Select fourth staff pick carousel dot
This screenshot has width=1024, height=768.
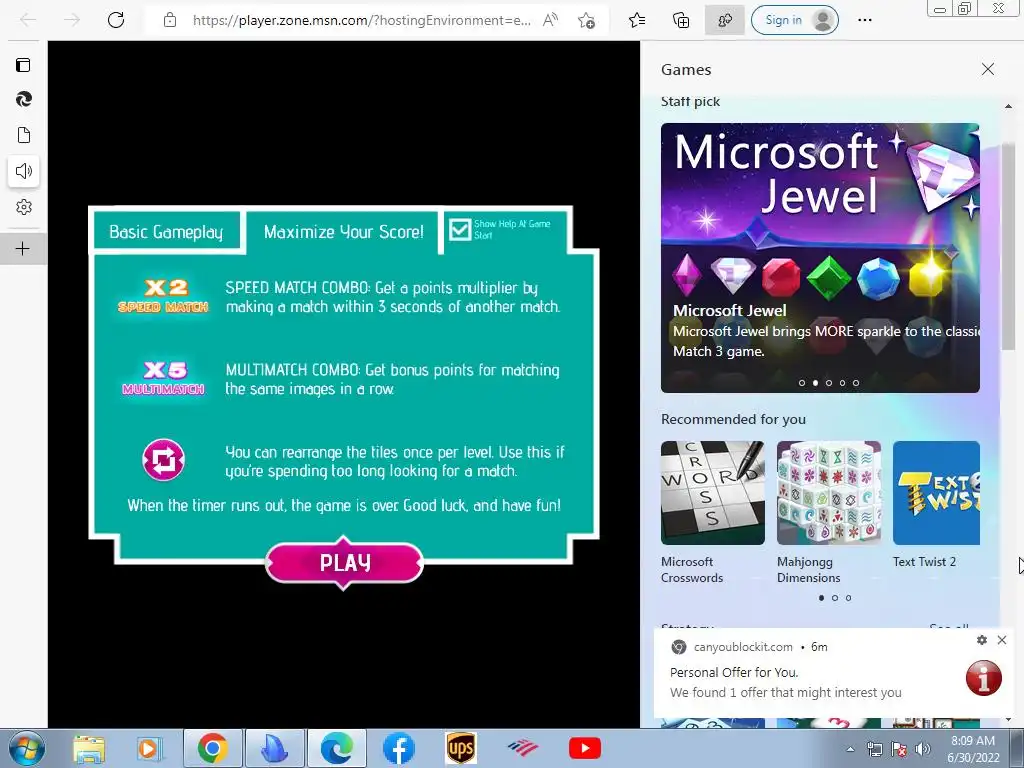842,383
